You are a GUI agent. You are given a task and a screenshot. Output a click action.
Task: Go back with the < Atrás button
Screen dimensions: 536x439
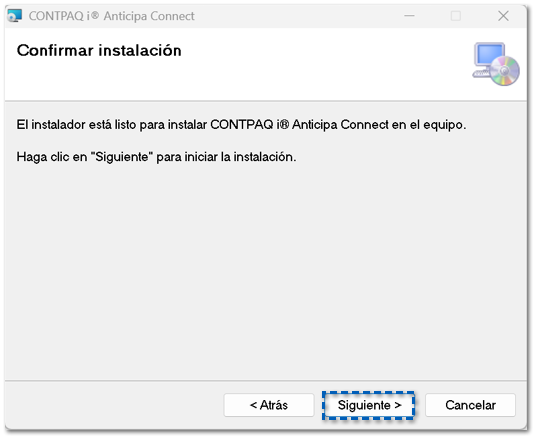(x=269, y=405)
